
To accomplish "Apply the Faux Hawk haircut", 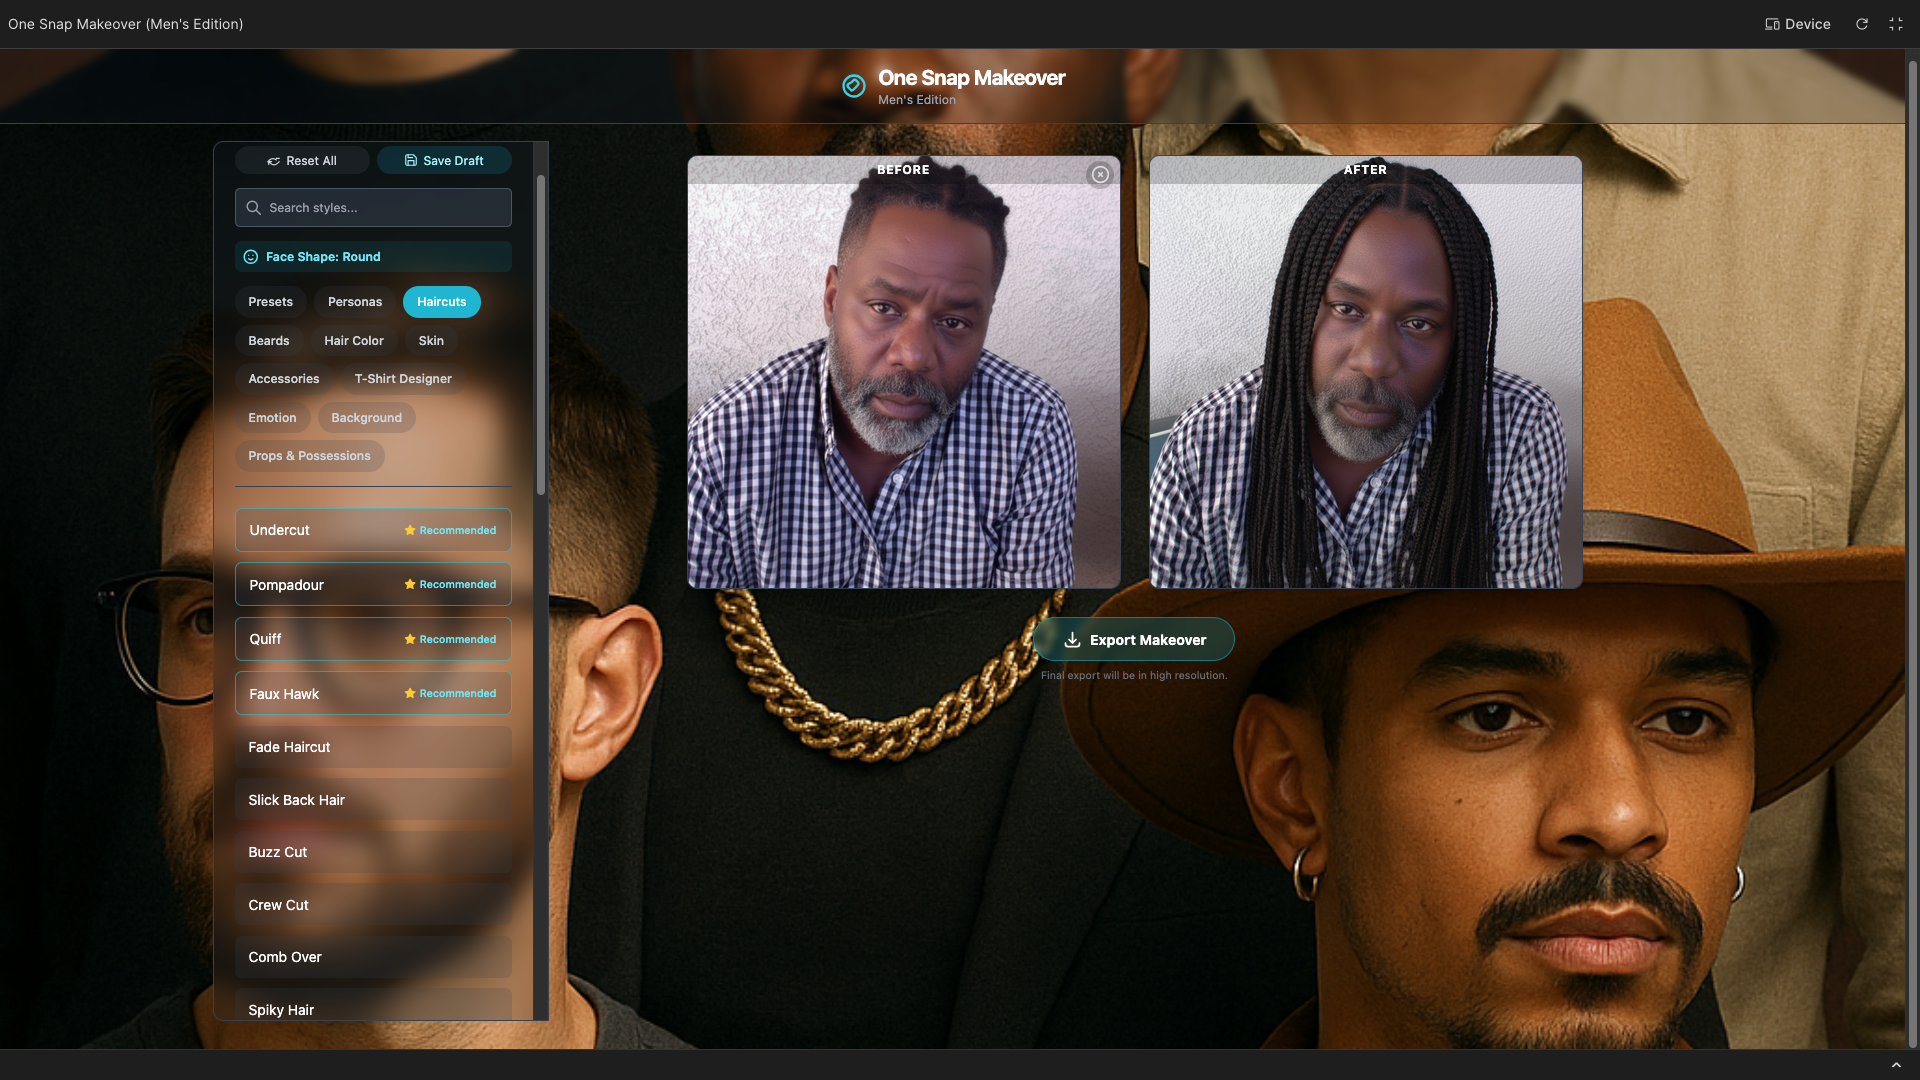I will (373, 694).
